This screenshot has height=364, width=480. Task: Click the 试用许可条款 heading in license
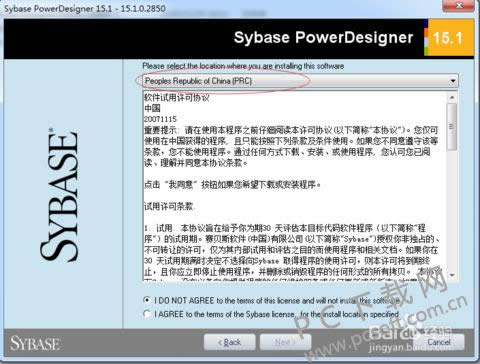(169, 206)
